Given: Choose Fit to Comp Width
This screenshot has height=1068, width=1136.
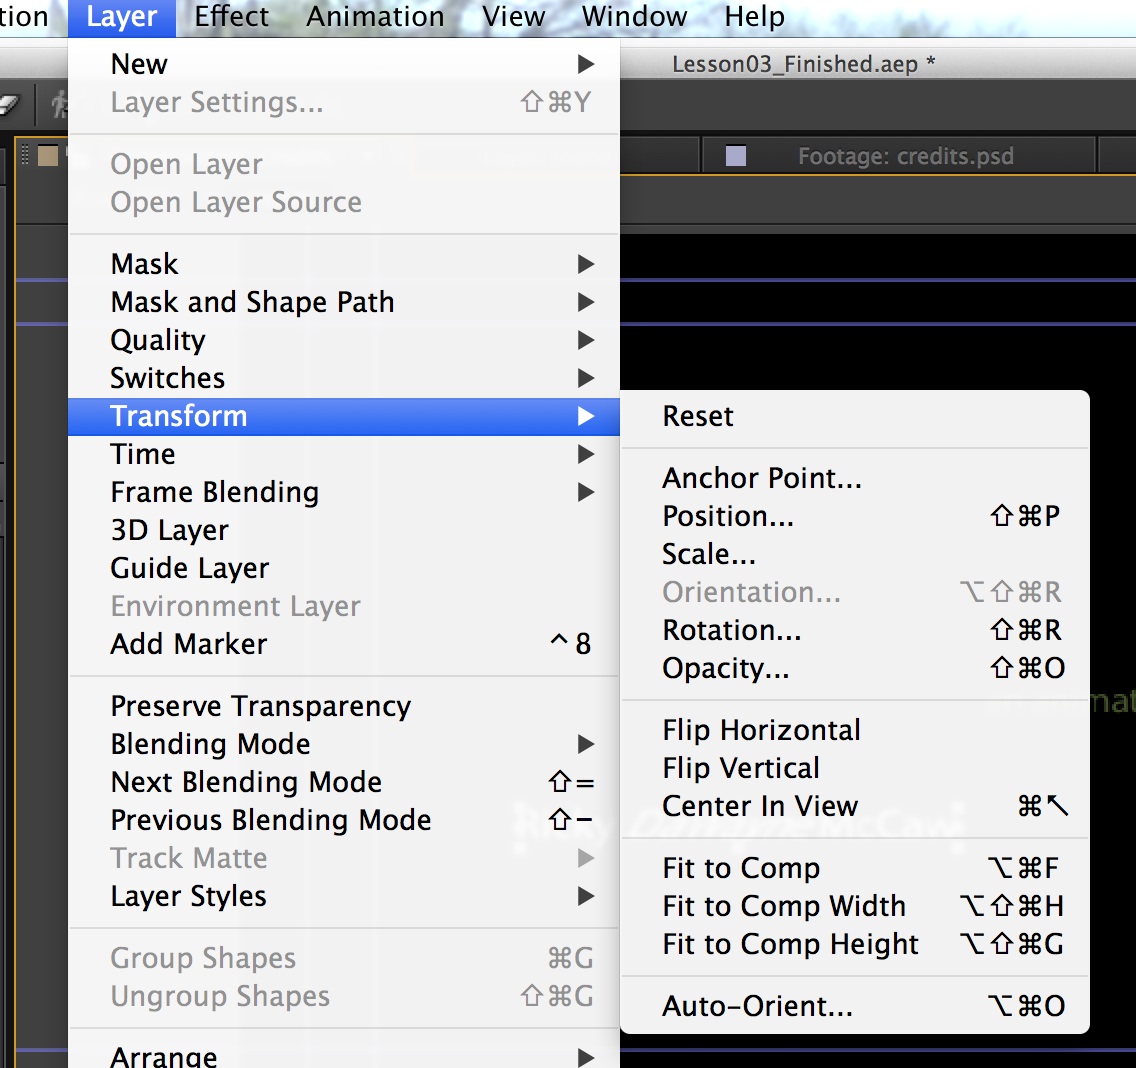Looking at the screenshot, I should pos(784,906).
